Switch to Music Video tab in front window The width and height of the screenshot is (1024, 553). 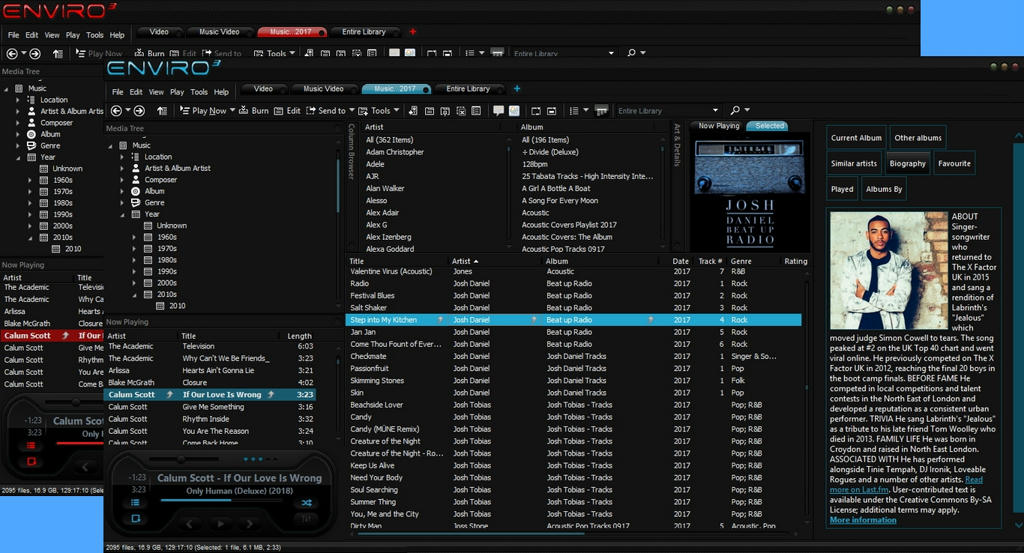click(323, 89)
